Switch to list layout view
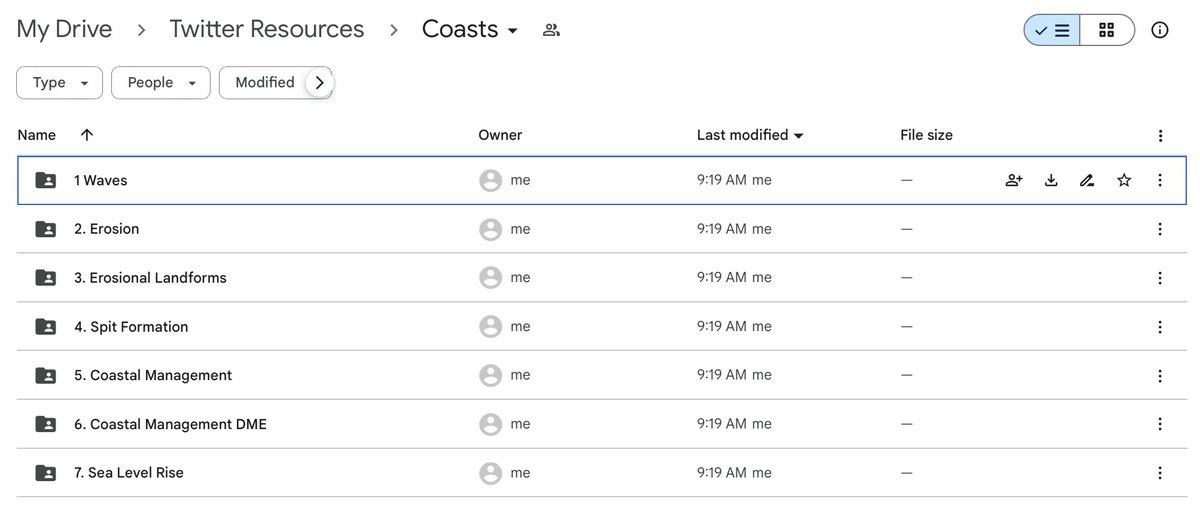Image resolution: width=1200 pixels, height=514 pixels. point(1052,30)
